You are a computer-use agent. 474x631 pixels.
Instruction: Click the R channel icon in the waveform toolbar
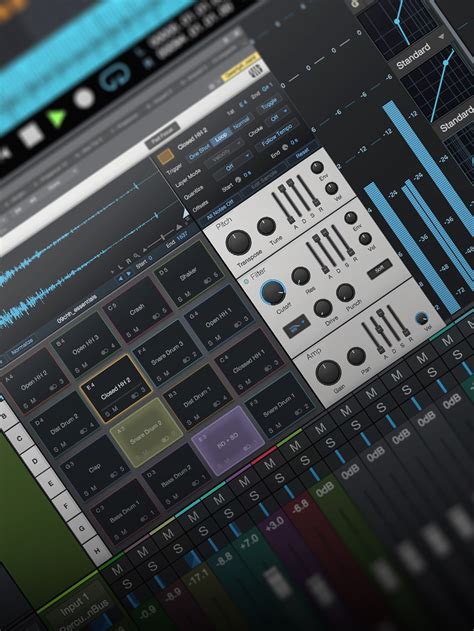point(129,261)
